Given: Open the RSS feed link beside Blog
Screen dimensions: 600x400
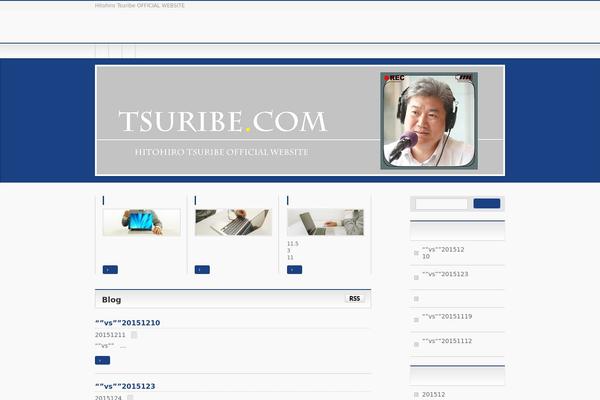Looking at the screenshot, I should pyautogui.click(x=354, y=299).
